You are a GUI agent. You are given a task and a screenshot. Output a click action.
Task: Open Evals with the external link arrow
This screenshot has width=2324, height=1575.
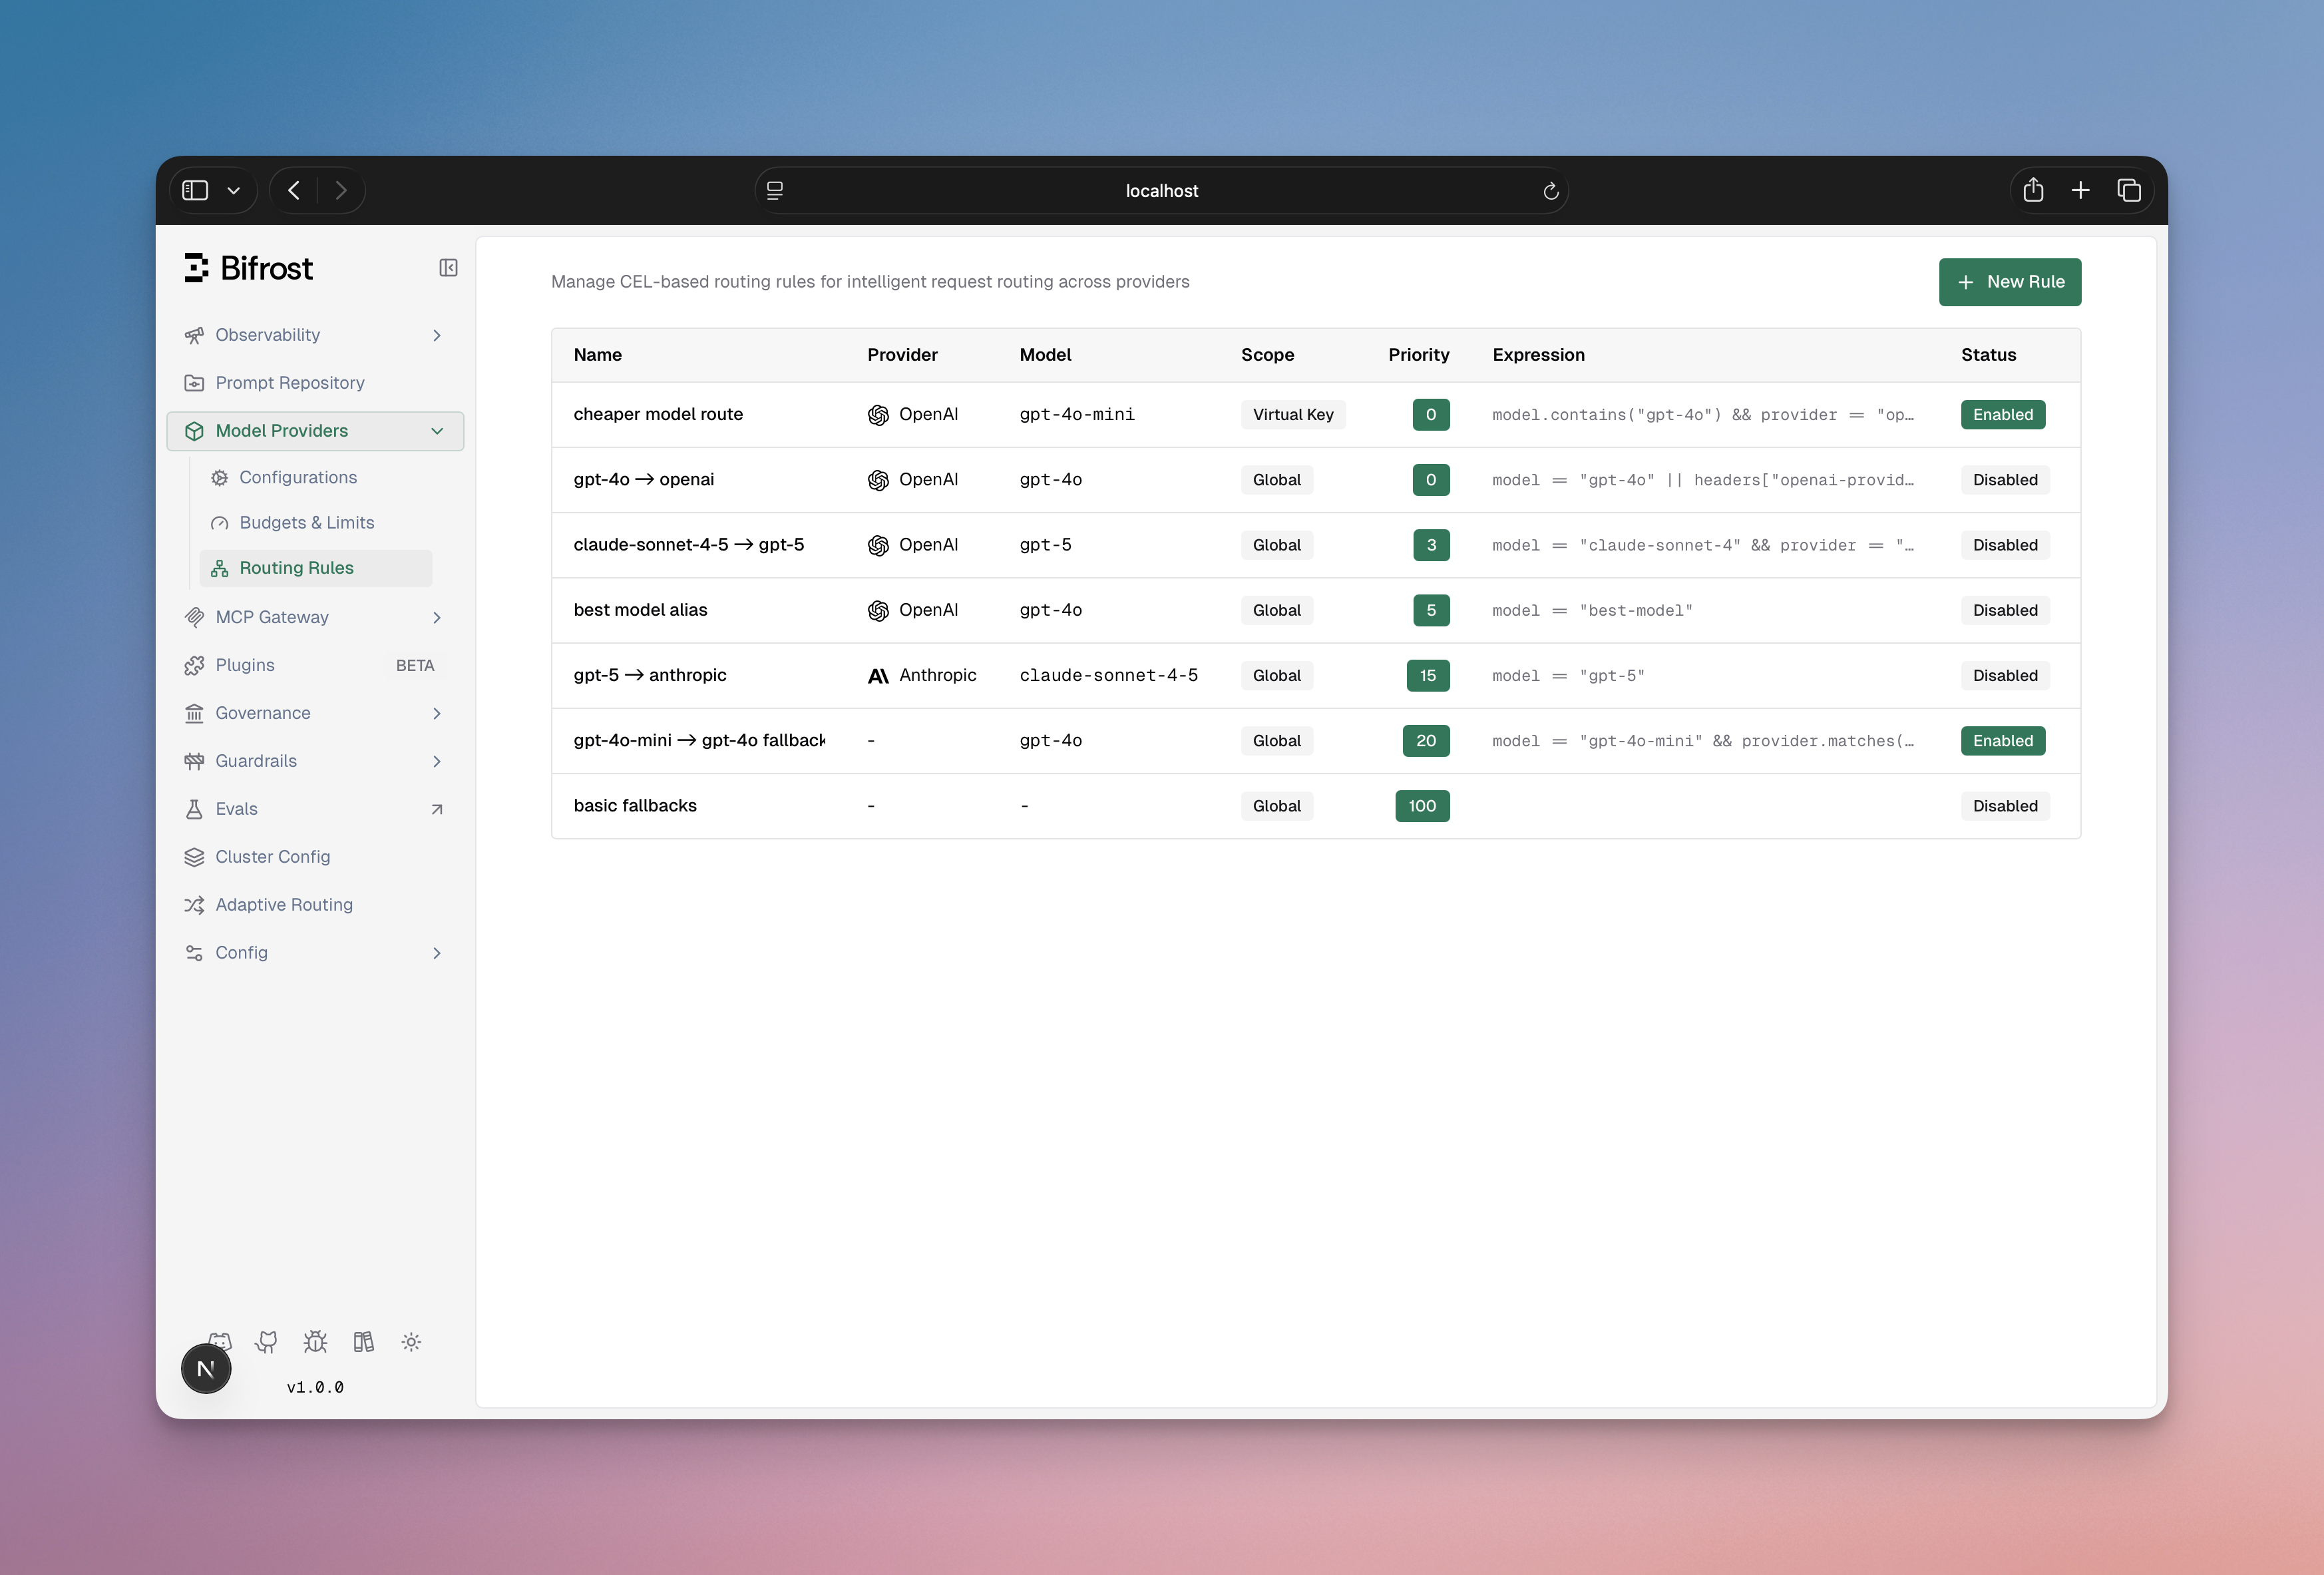pyautogui.click(x=437, y=808)
